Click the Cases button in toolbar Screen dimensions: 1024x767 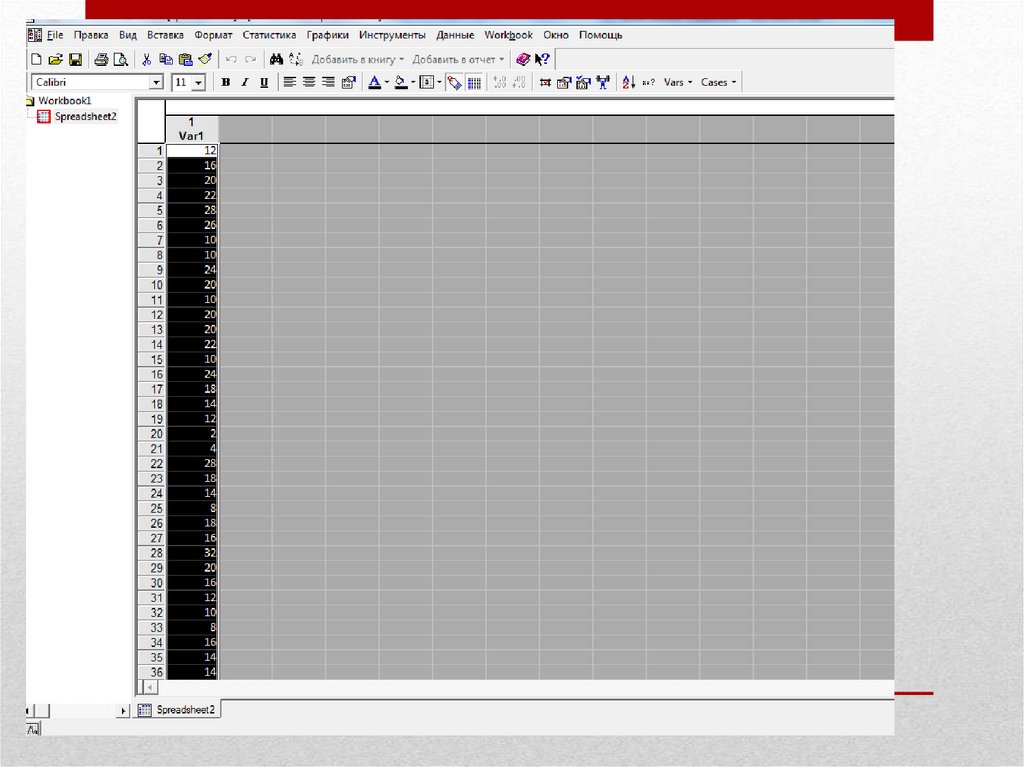(718, 82)
